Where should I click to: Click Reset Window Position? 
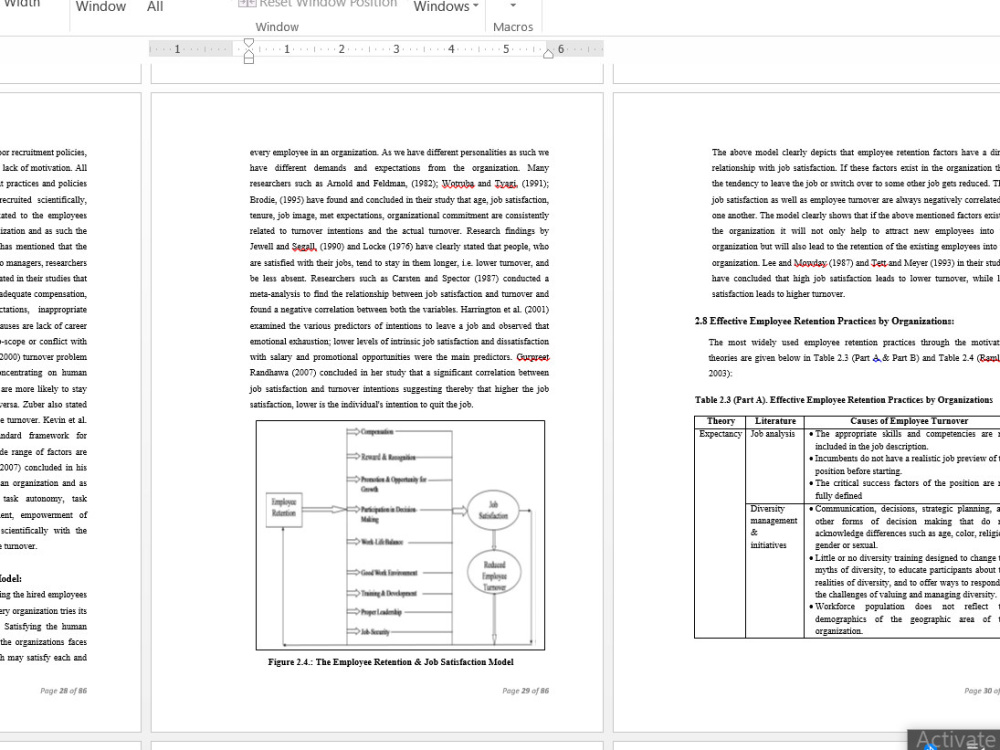(x=317, y=3)
